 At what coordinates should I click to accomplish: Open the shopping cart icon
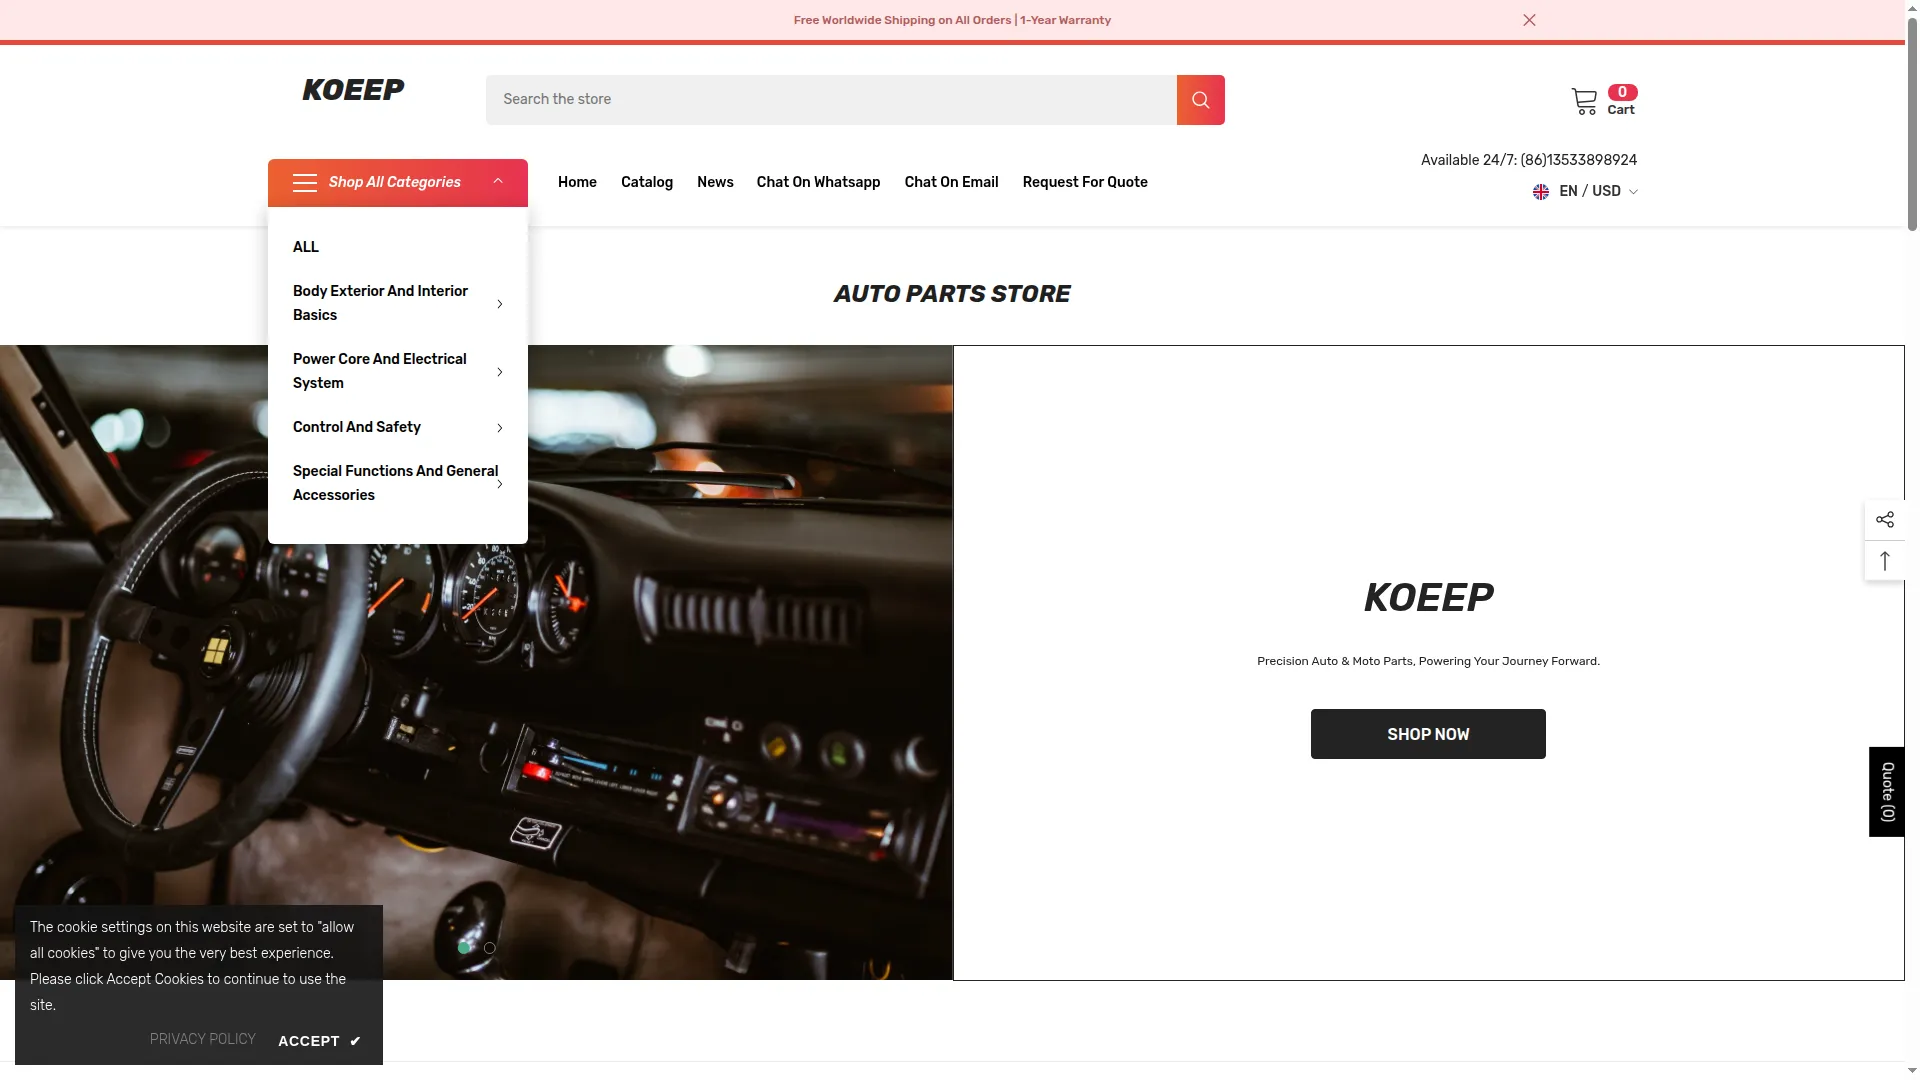(x=1584, y=101)
